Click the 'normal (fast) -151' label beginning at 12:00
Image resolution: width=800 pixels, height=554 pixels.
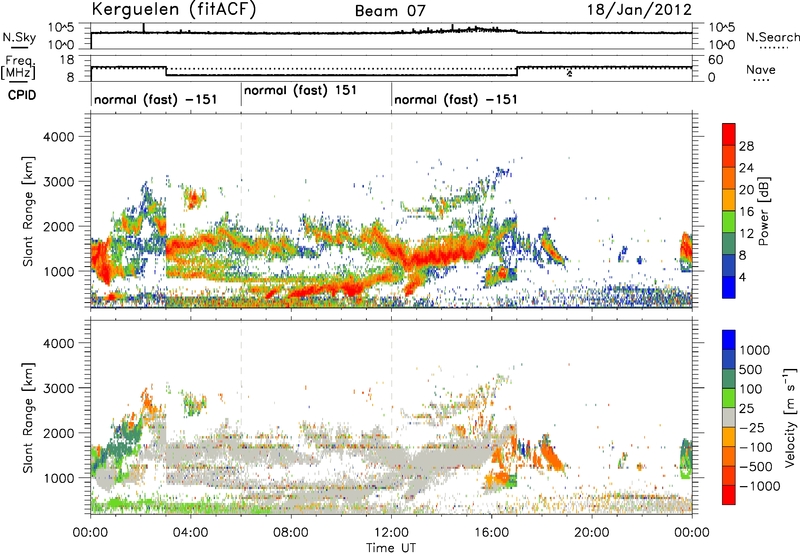pos(456,99)
